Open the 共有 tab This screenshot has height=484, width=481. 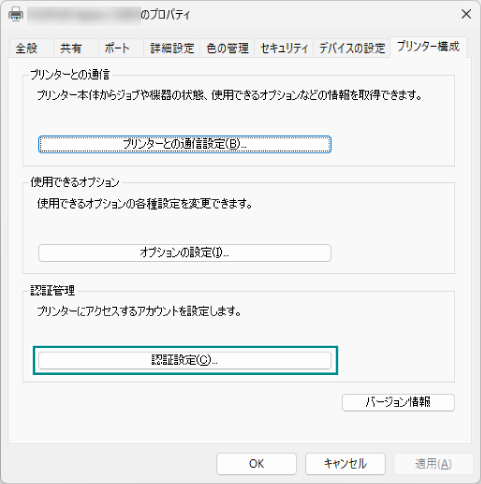71,48
